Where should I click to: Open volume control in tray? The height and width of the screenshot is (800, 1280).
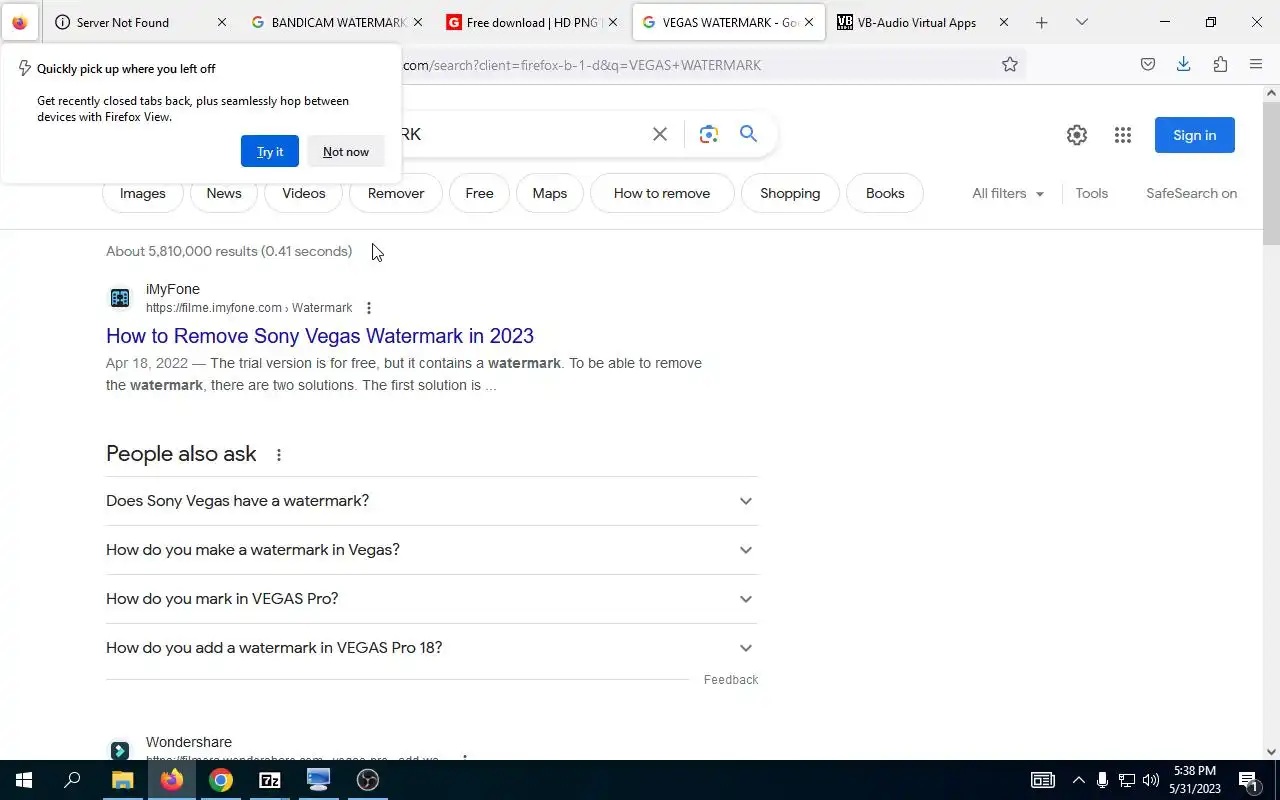[x=1151, y=780]
